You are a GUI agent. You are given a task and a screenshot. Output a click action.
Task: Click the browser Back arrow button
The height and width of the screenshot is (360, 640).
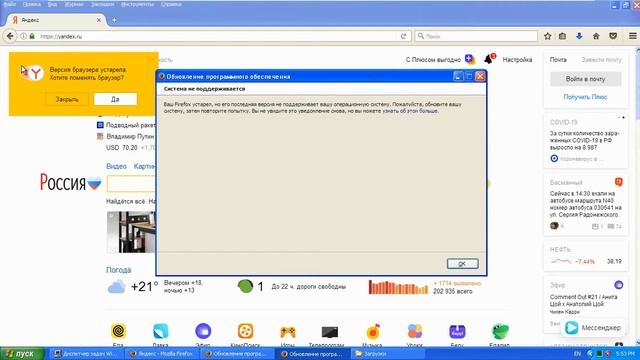(x=10, y=36)
